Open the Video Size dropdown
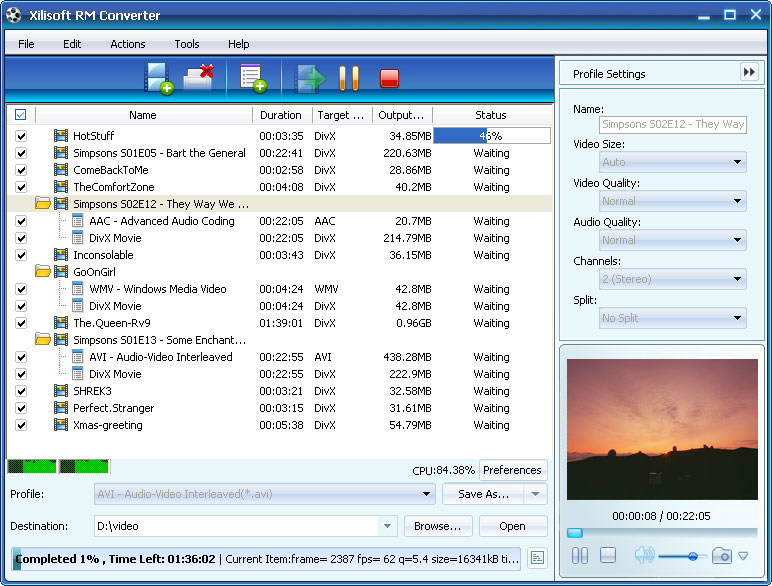This screenshot has width=772, height=586. tap(673, 162)
